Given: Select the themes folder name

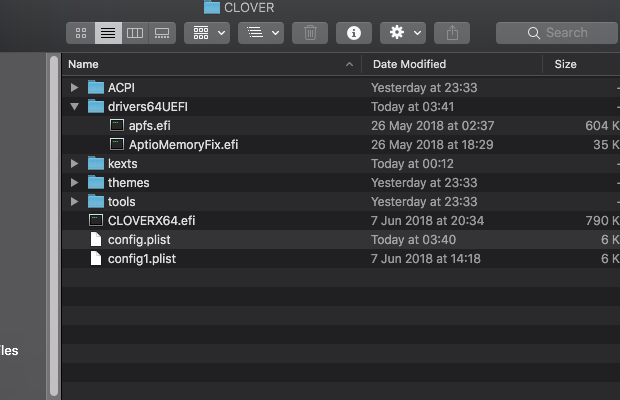Looking at the screenshot, I should coord(129,183).
